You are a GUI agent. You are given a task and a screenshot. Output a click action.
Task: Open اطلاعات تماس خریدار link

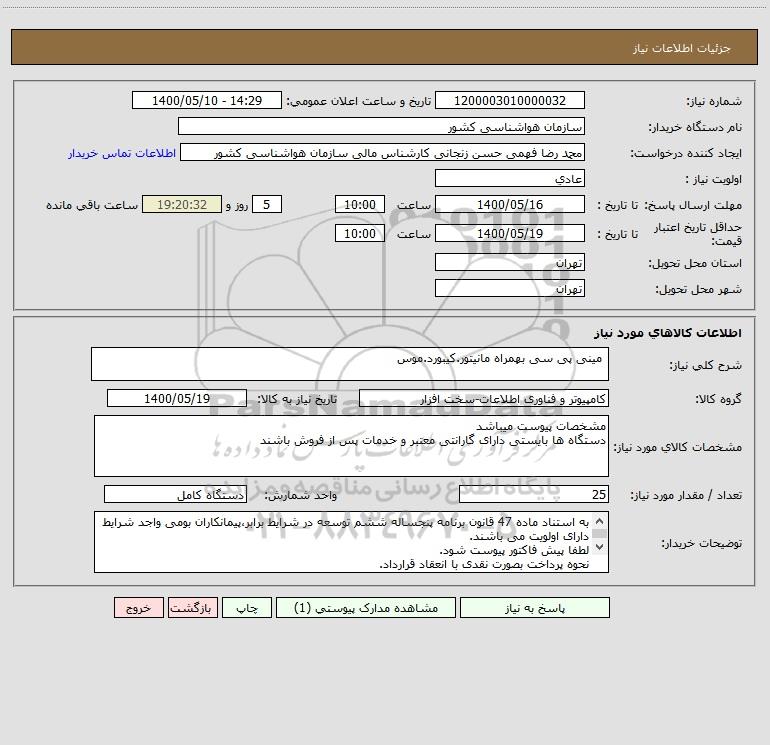(x=122, y=153)
